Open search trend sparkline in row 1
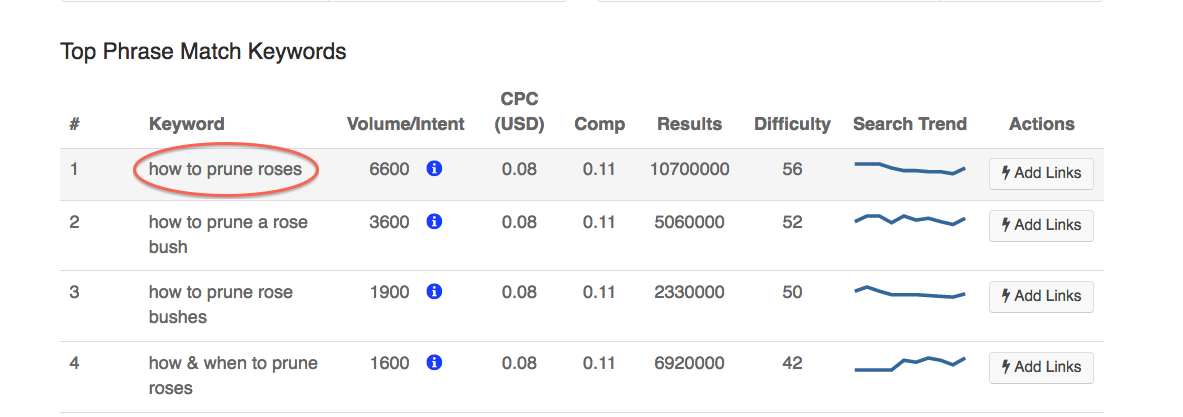Image resolution: width=1183 pixels, height=417 pixels. pos(910,168)
